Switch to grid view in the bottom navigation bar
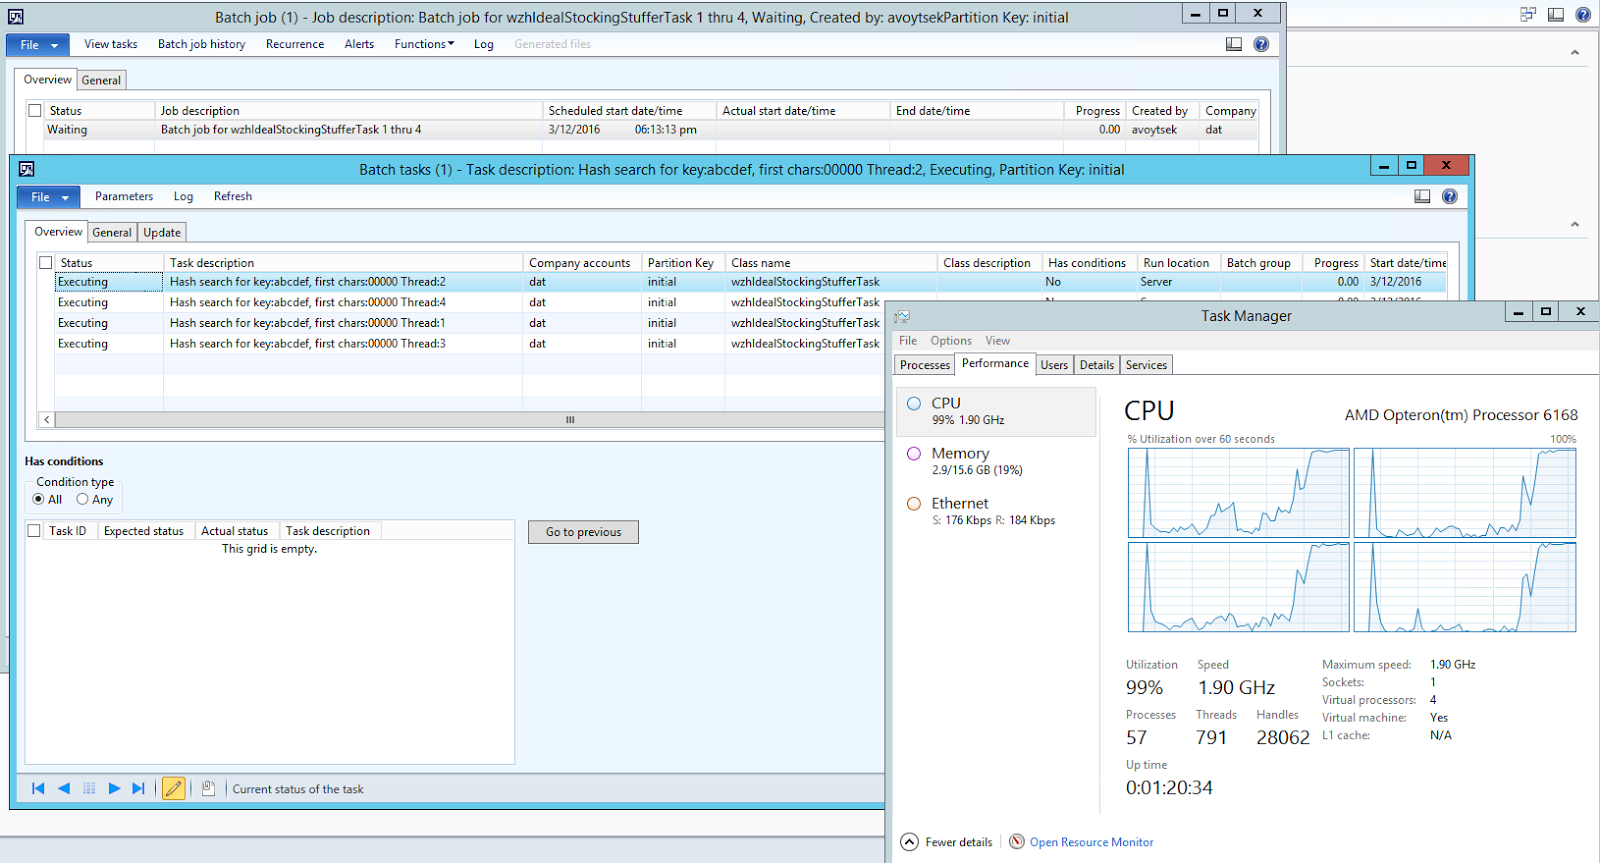 (x=89, y=788)
